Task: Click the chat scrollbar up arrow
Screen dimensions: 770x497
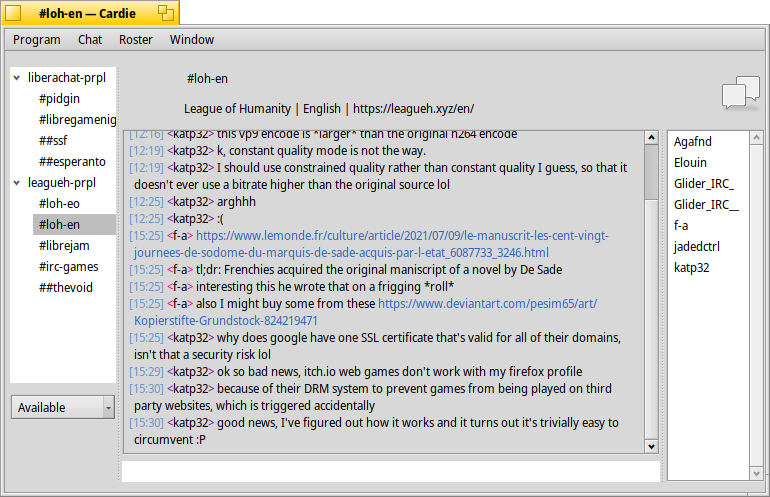Action: (651, 138)
